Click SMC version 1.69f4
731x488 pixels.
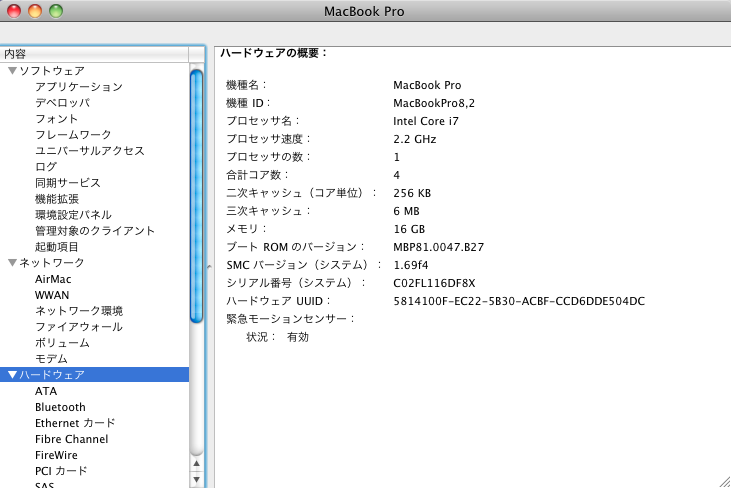click(410, 265)
